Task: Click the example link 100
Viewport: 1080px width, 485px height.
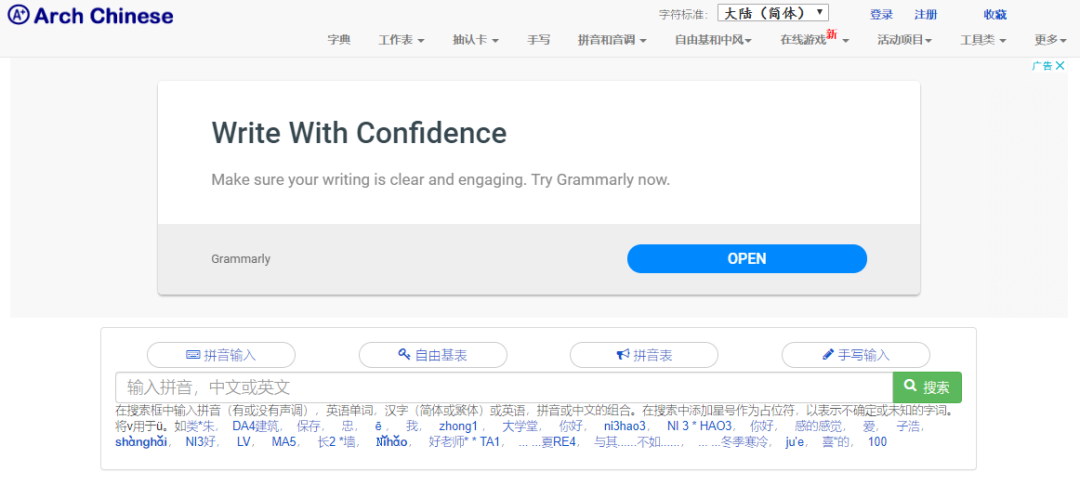Action: (x=878, y=442)
